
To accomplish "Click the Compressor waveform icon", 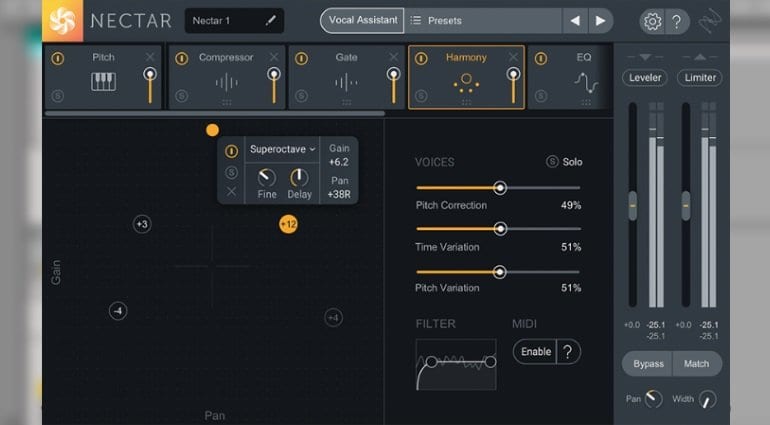I will pyautogui.click(x=226, y=83).
